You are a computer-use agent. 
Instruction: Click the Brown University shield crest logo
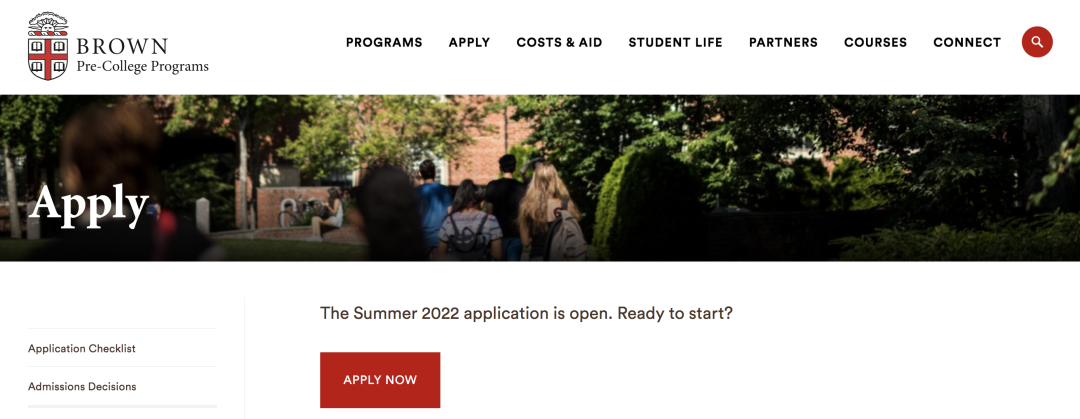(x=47, y=47)
